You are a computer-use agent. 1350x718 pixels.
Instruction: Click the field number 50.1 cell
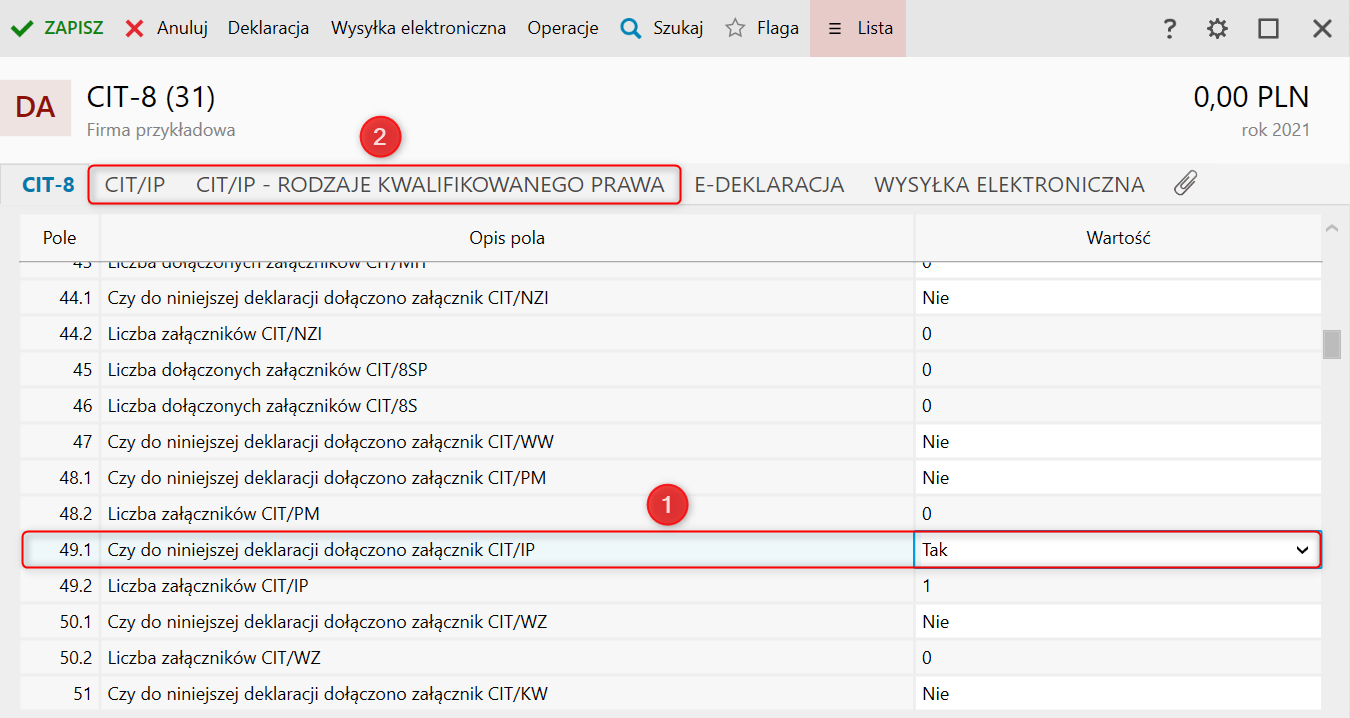(61, 622)
